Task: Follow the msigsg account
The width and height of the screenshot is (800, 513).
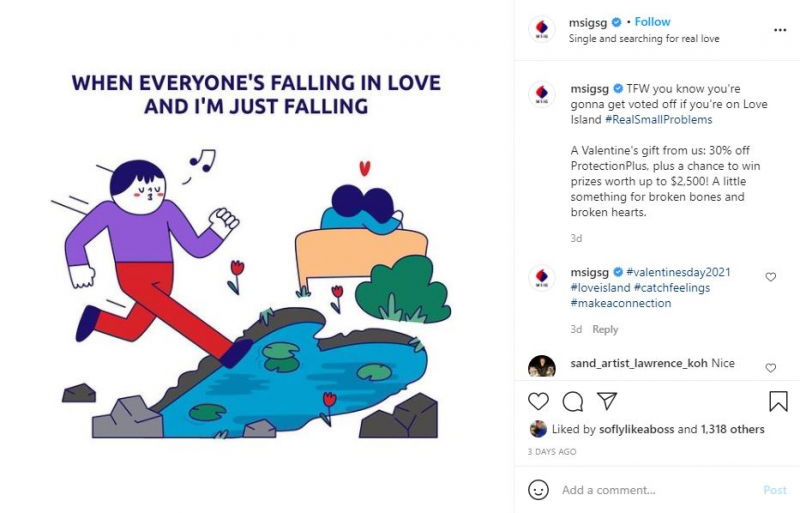Action: (x=653, y=22)
